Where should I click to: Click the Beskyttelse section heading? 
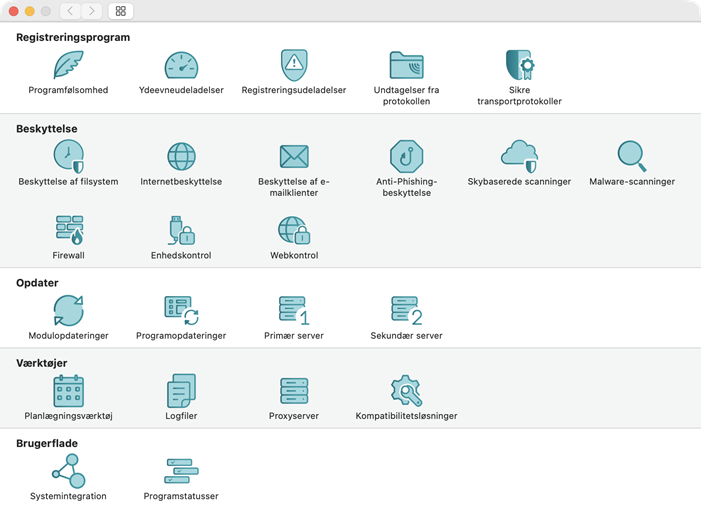point(46,129)
